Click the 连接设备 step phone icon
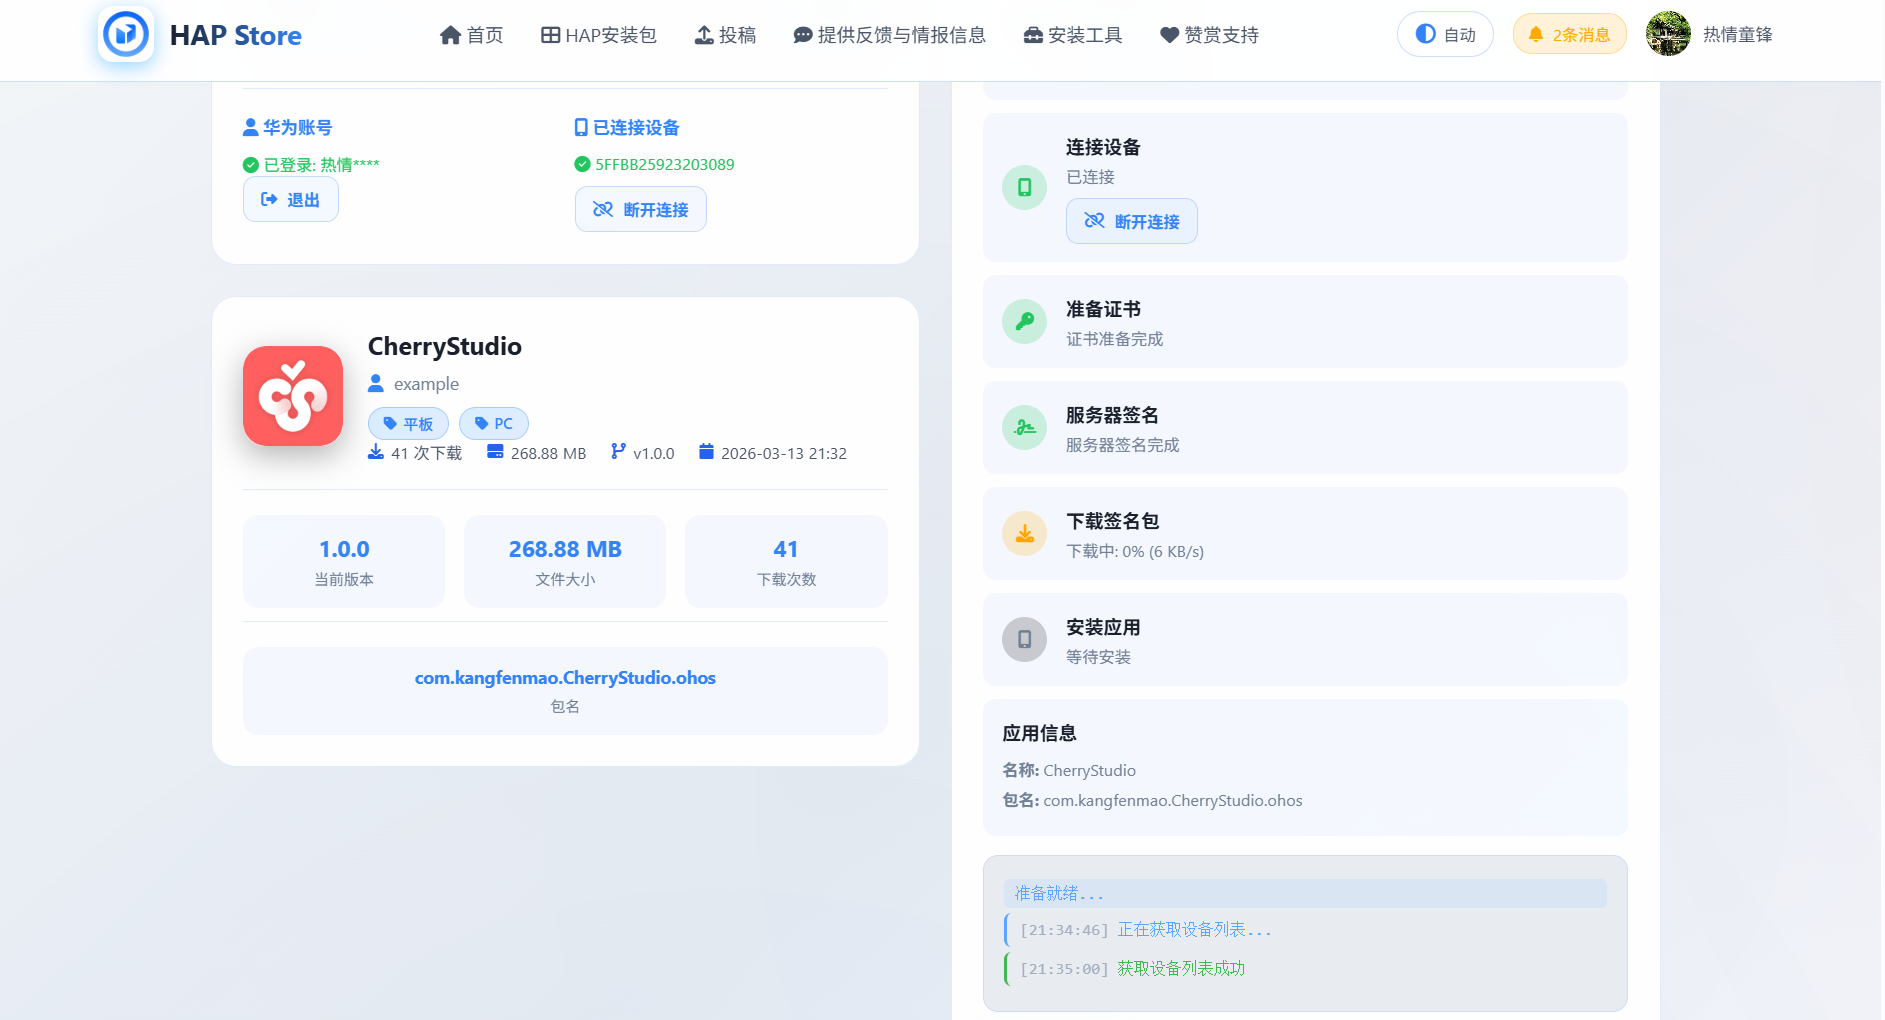The height and width of the screenshot is (1020, 1885). [x=1025, y=187]
